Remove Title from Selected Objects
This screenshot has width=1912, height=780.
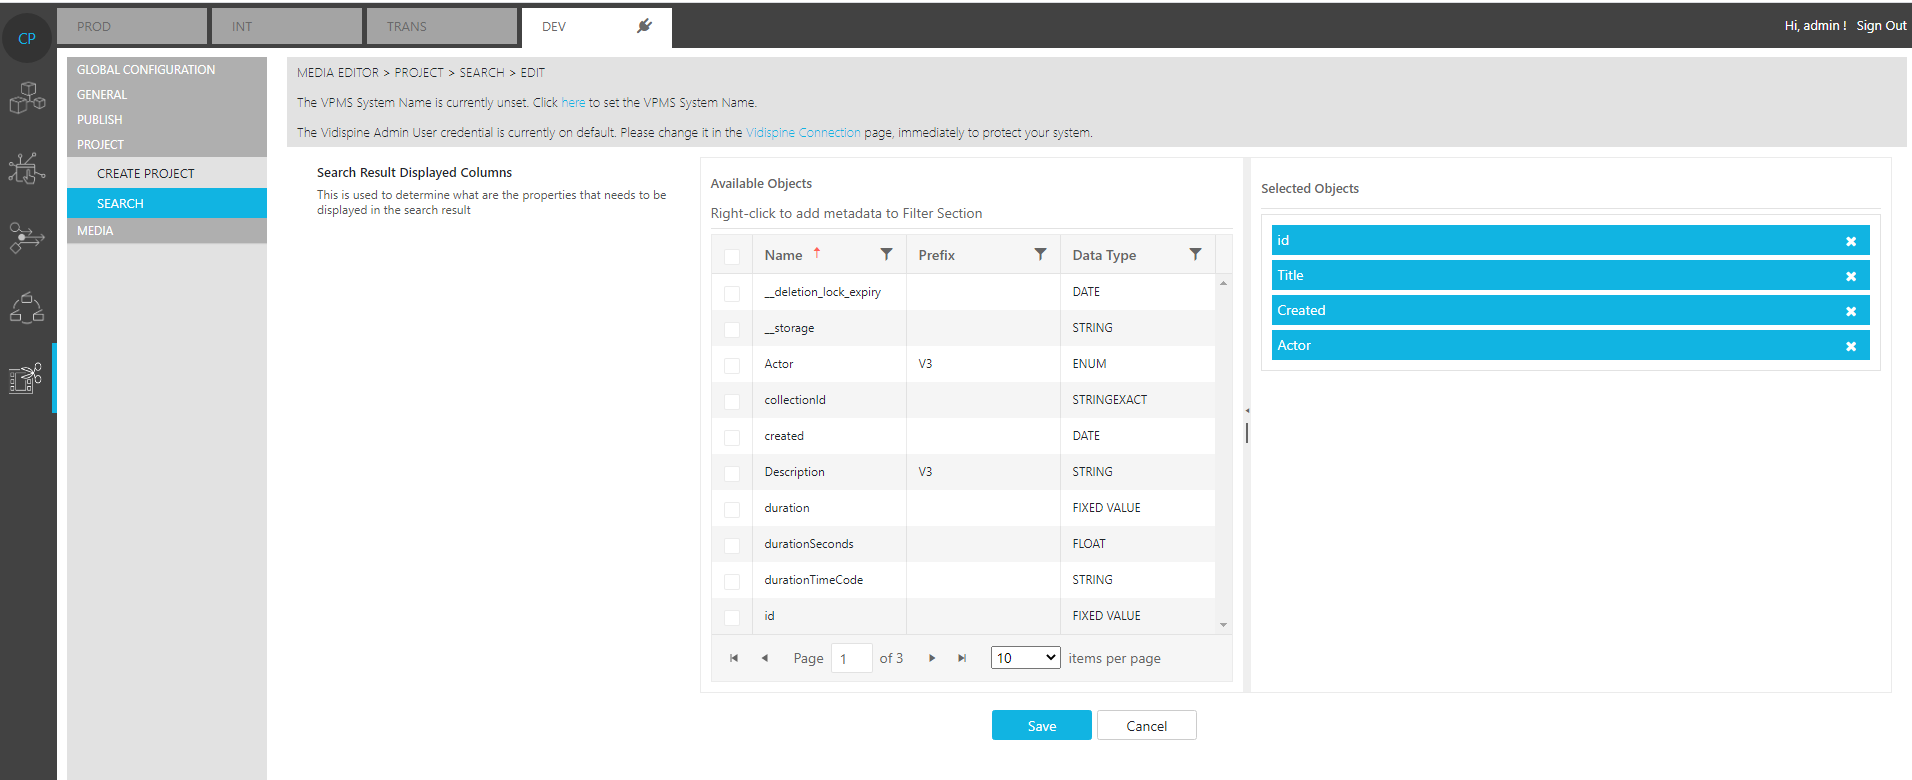pyautogui.click(x=1850, y=276)
